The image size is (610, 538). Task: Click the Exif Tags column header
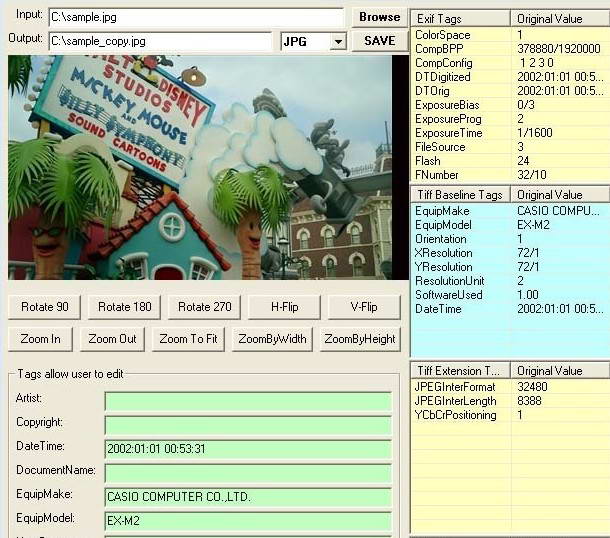click(461, 19)
